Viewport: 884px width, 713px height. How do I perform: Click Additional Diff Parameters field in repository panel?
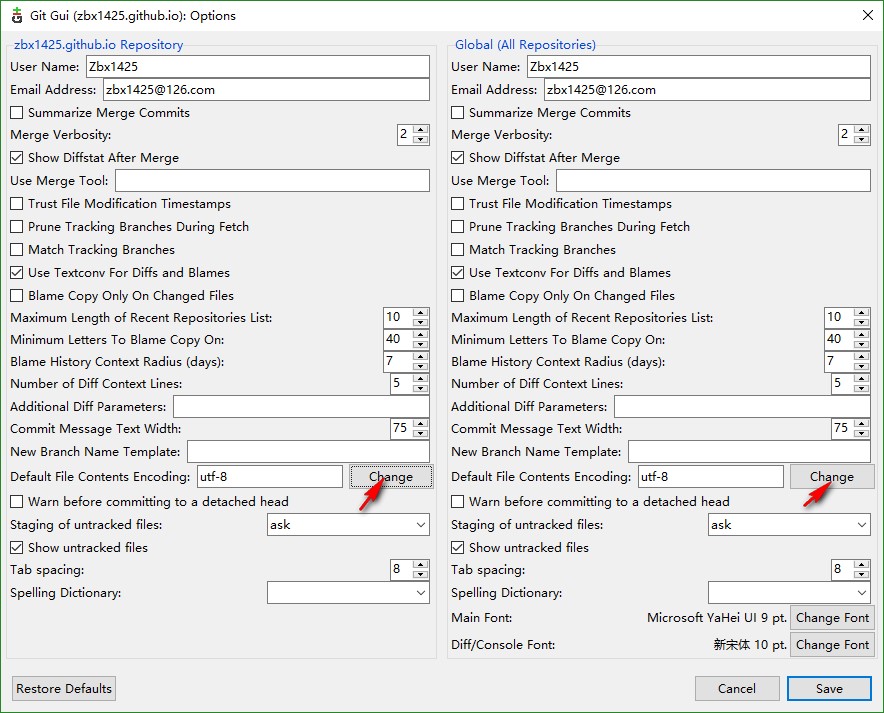point(301,407)
